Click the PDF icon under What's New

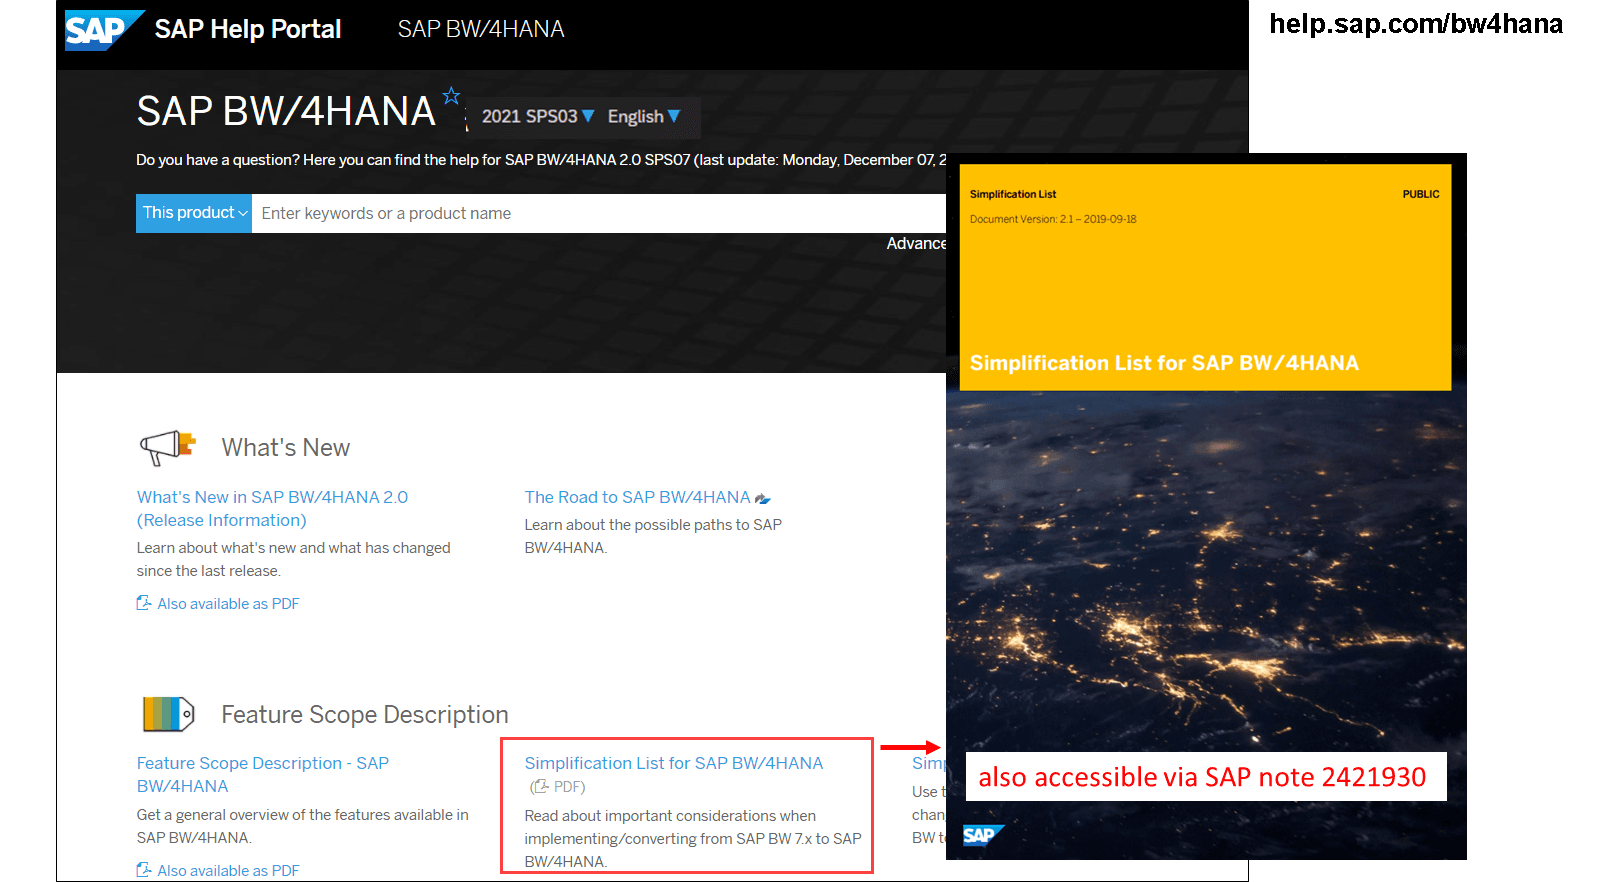144,603
